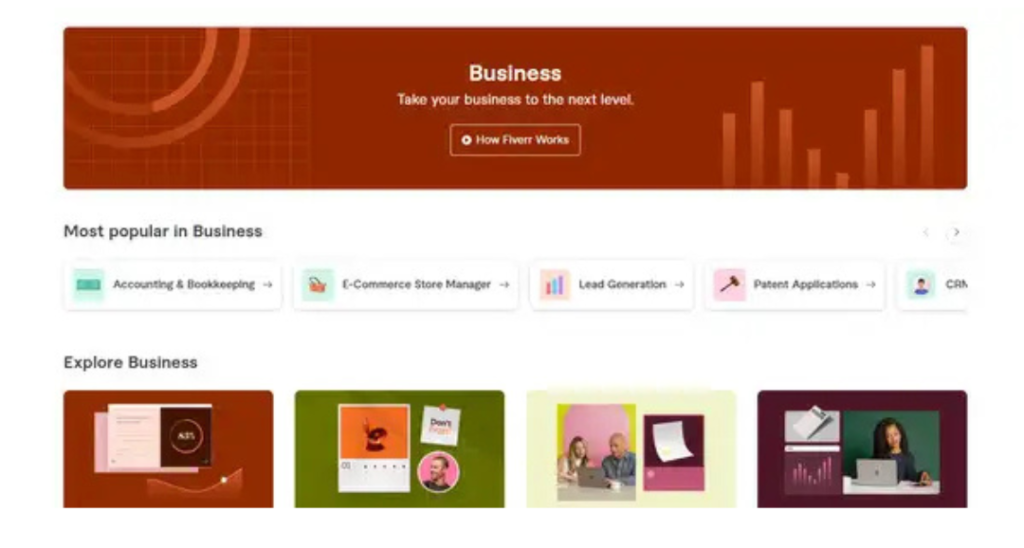
Task: Click the CRM person avatar icon
Action: 921,285
